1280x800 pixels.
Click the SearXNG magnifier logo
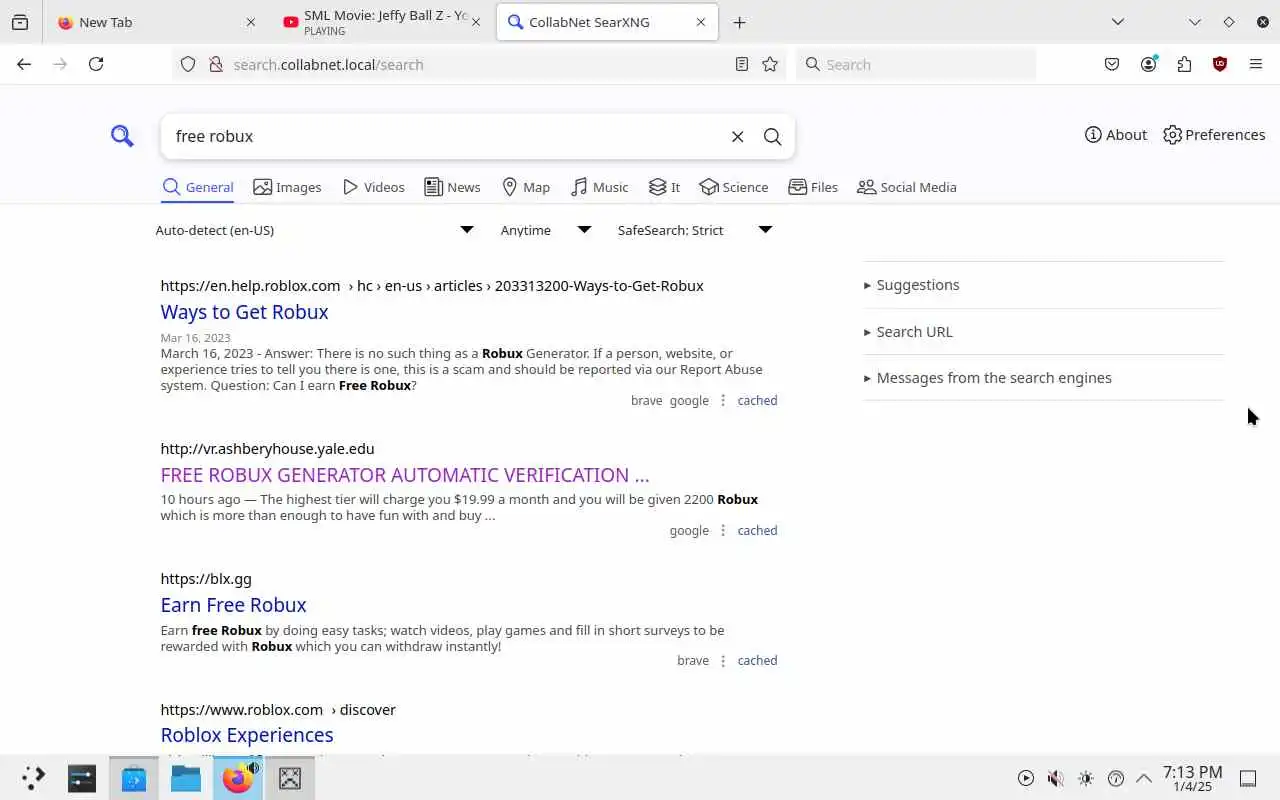click(122, 136)
